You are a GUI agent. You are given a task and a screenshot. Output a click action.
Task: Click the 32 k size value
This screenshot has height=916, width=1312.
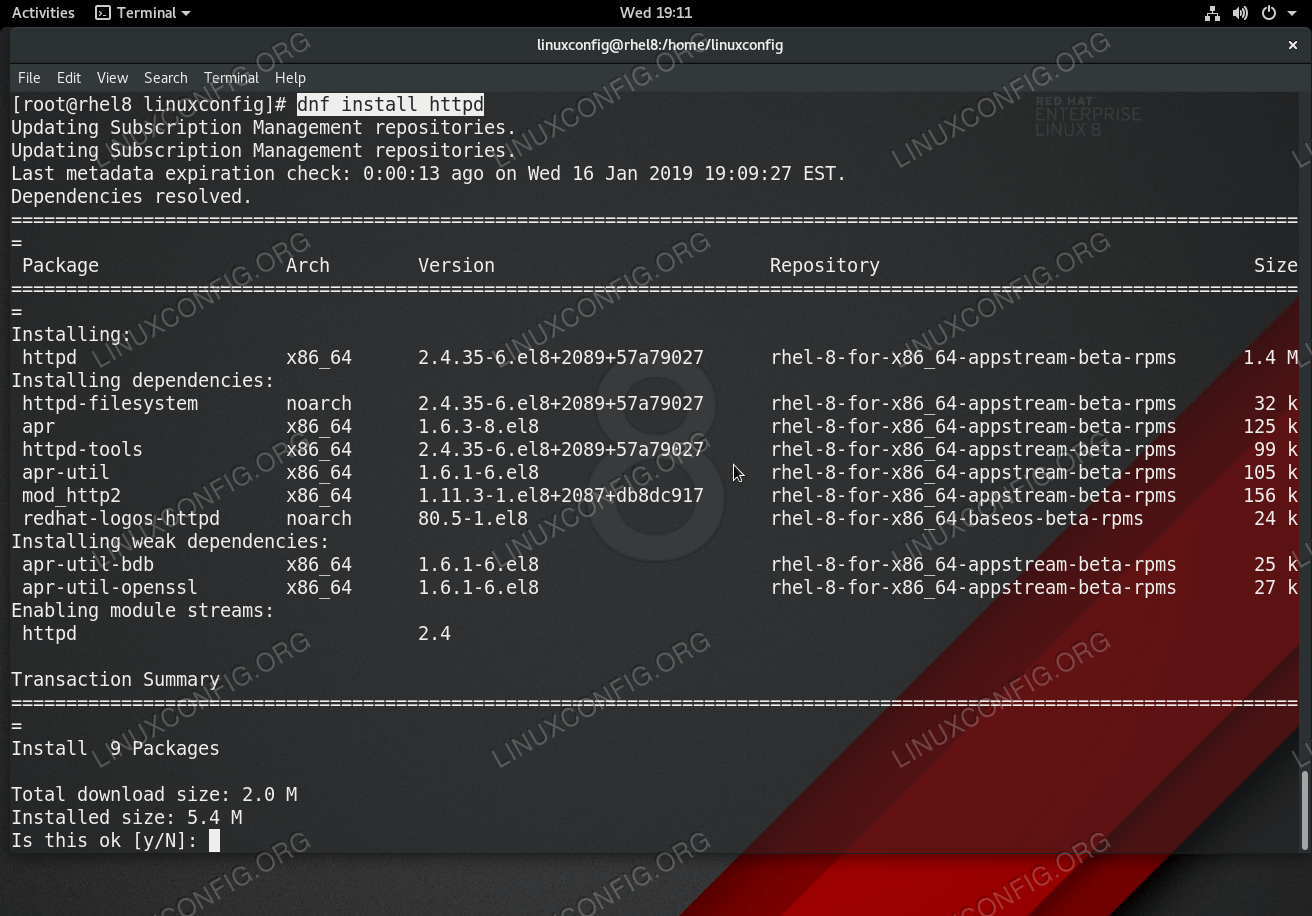pos(1276,404)
